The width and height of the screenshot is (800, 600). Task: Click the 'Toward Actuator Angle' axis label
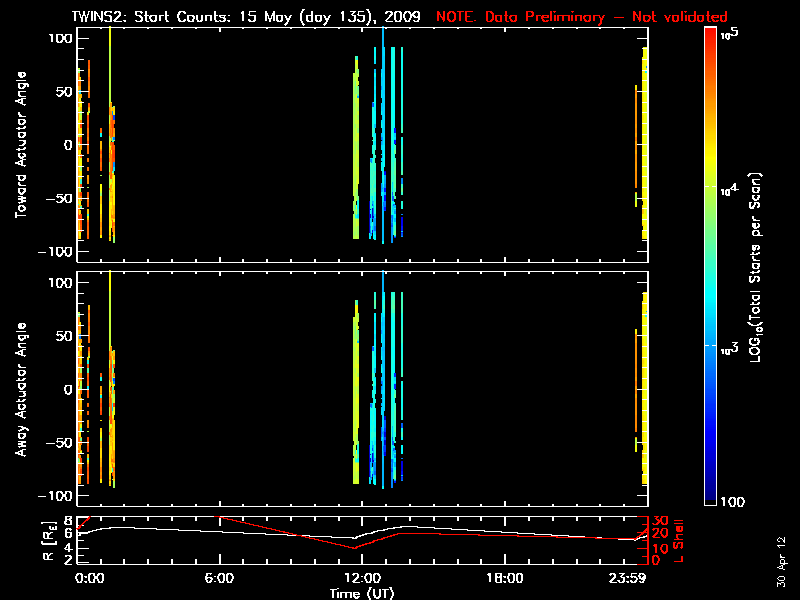[21, 145]
